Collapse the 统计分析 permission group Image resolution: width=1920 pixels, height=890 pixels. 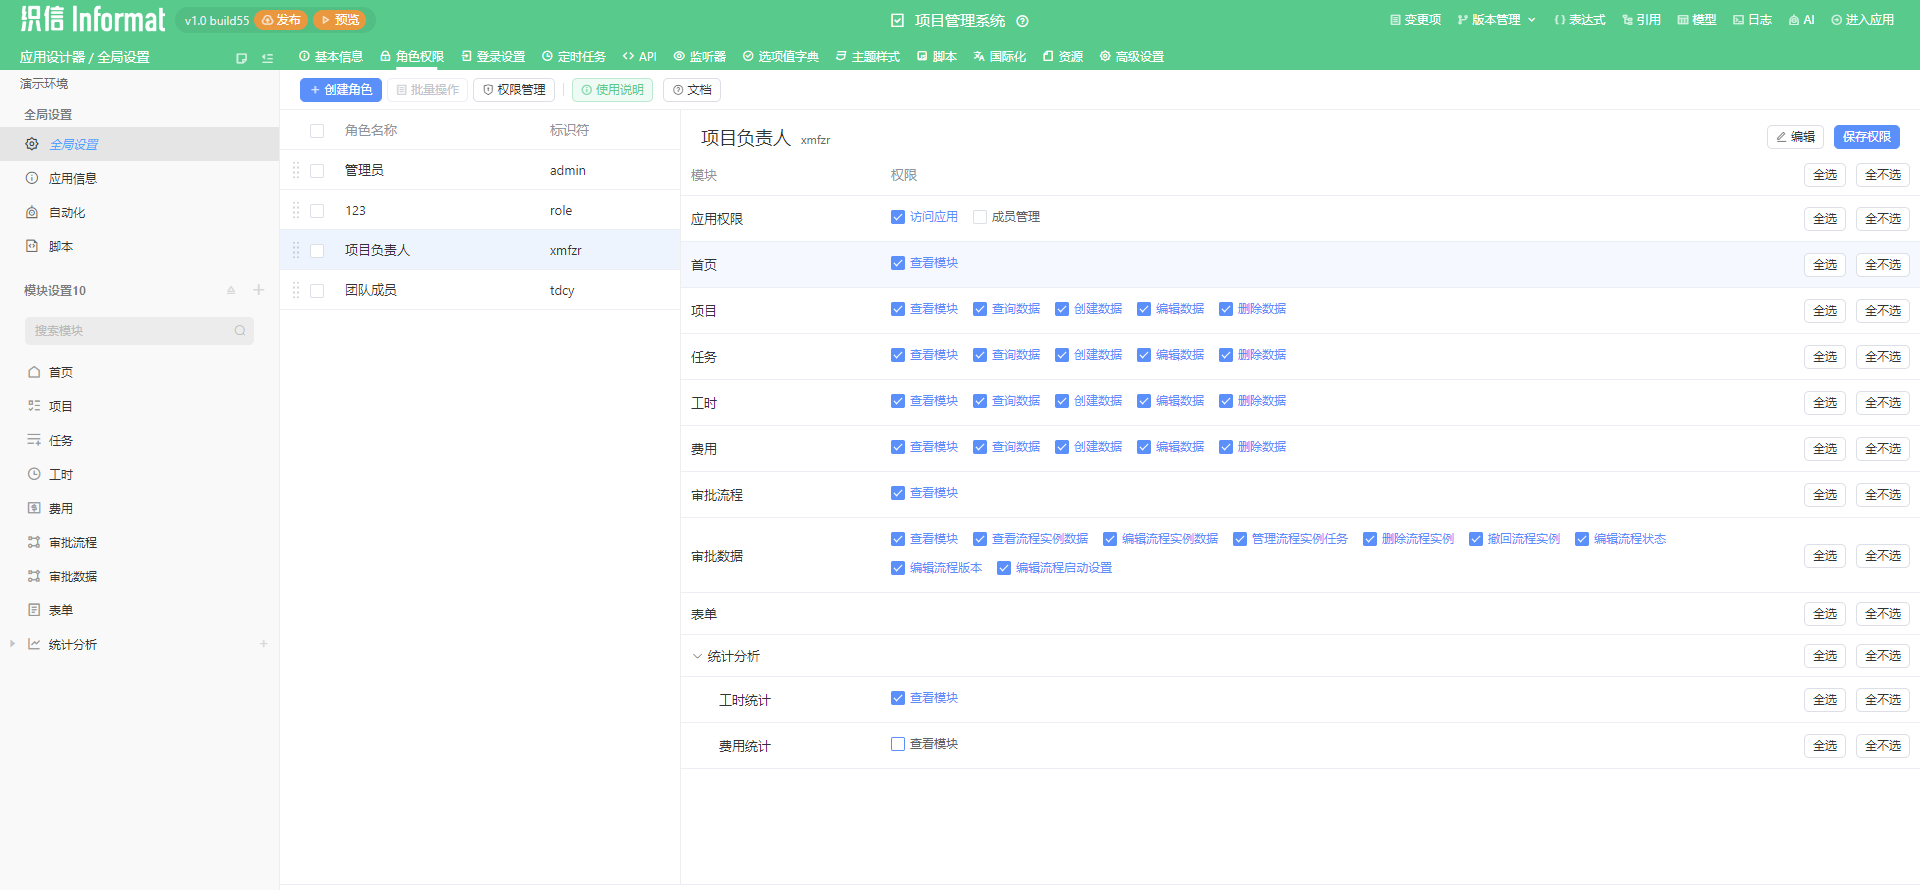tap(697, 656)
